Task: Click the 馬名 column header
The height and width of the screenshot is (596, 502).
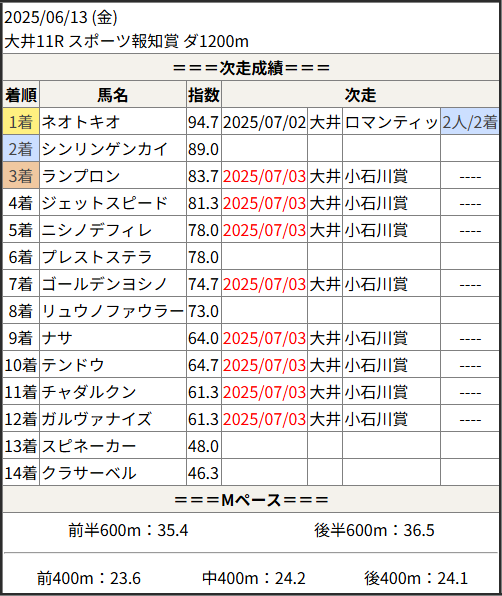Action: (x=113, y=95)
